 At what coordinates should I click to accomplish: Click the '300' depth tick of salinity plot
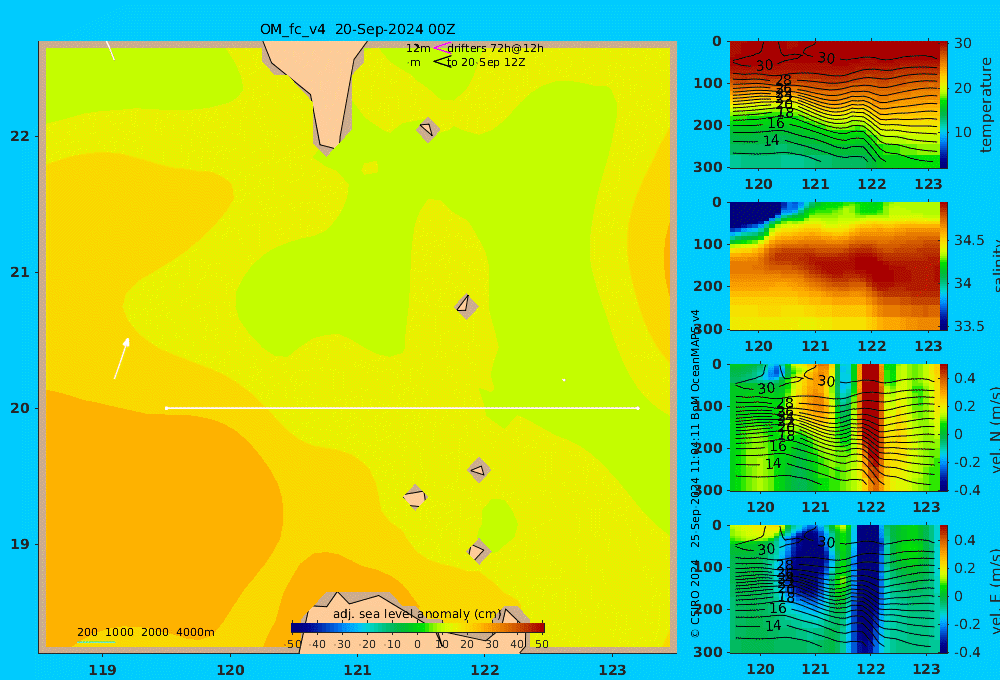pyautogui.click(x=708, y=329)
